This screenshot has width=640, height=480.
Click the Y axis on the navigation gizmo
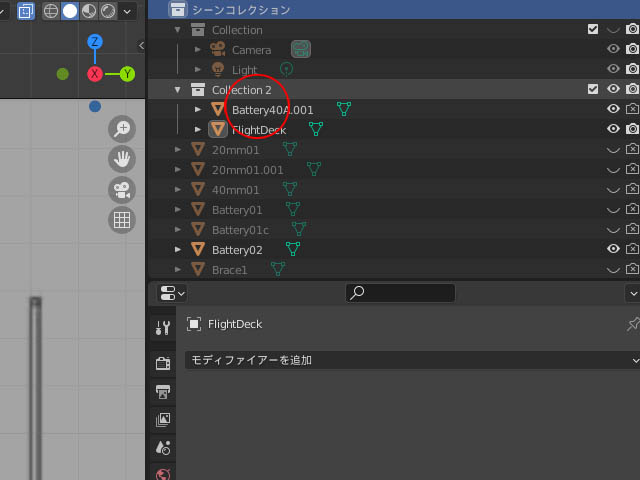click(127, 74)
